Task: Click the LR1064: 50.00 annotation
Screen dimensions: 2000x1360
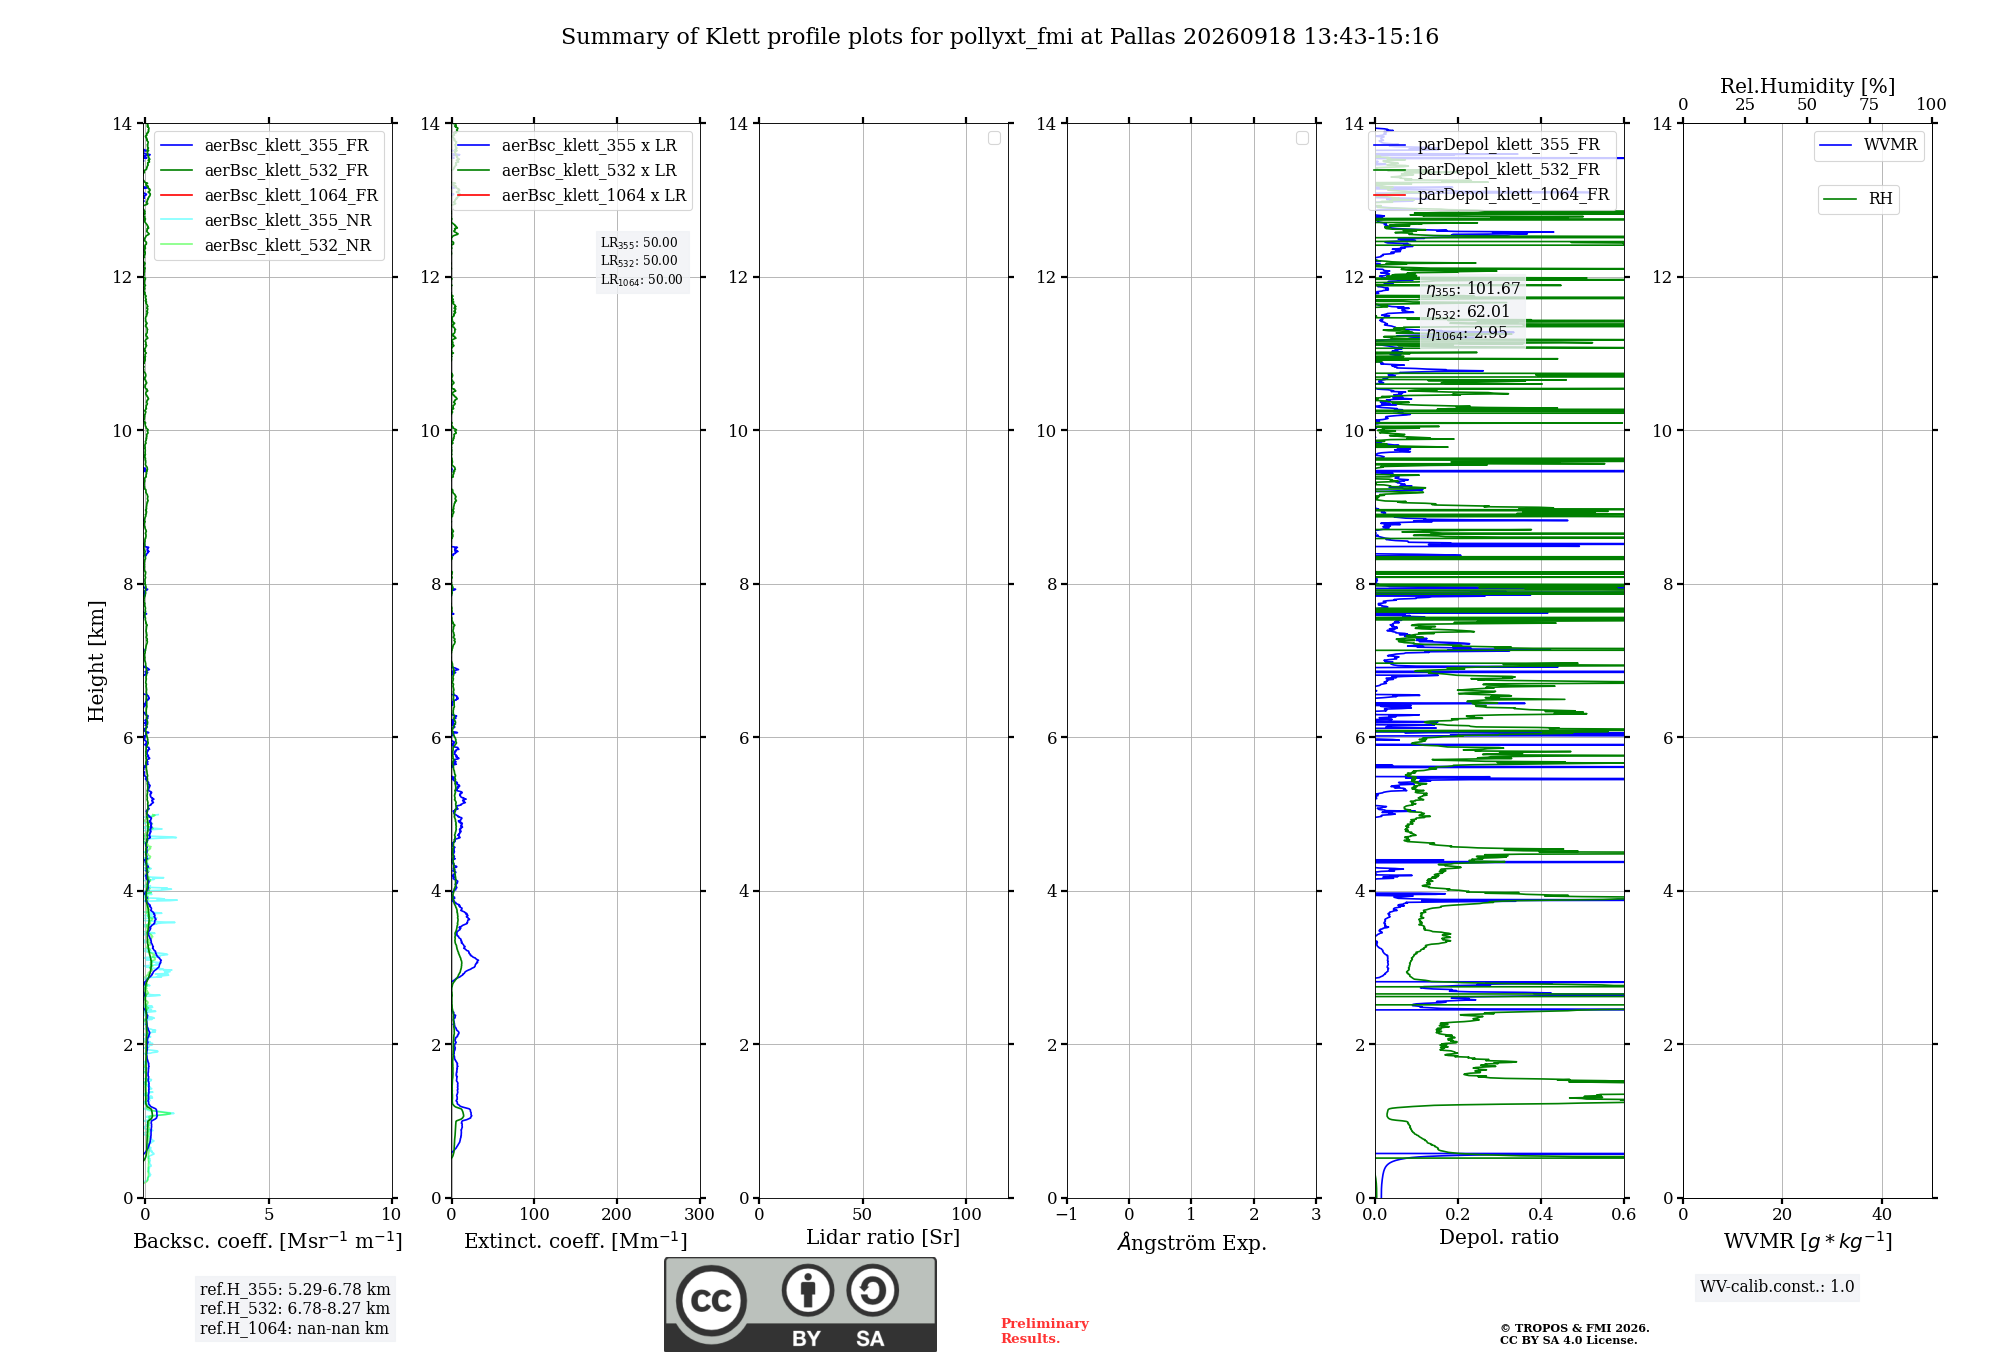Action: (x=642, y=280)
